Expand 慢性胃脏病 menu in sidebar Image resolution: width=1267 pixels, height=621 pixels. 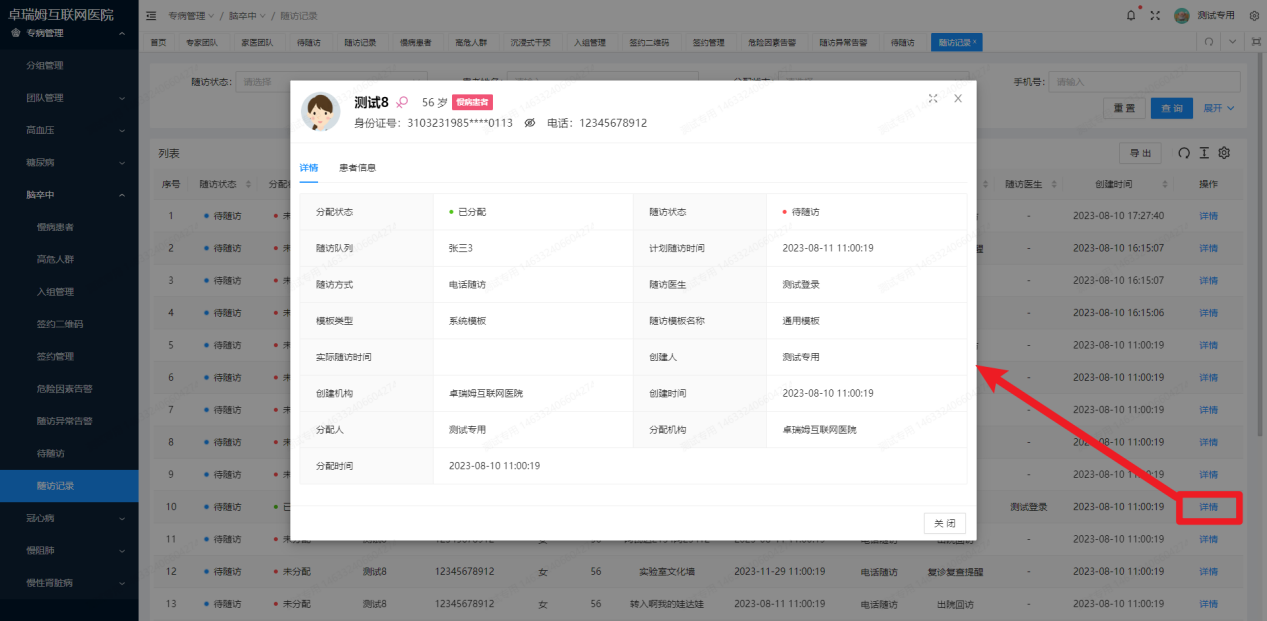(x=69, y=582)
